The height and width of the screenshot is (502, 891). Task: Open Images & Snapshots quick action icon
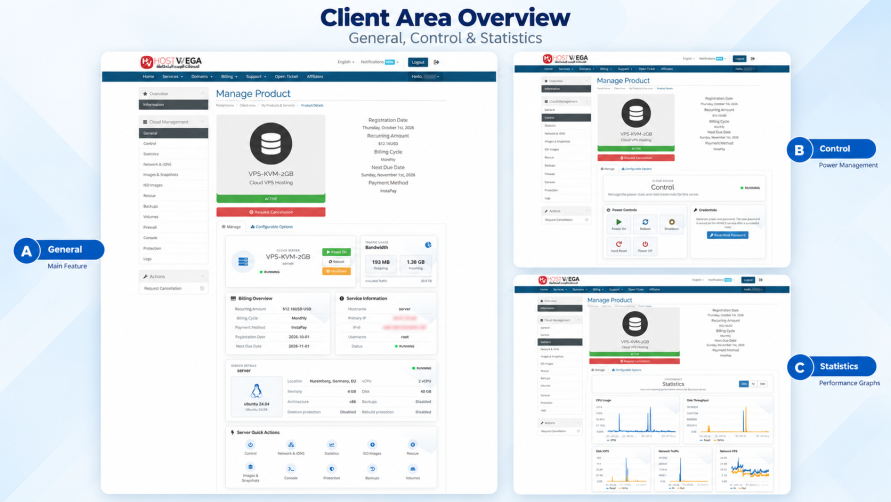coord(250,467)
